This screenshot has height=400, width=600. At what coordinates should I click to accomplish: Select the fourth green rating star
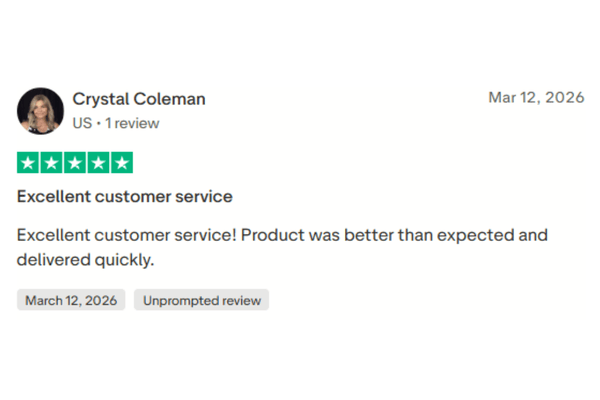pyautogui.click(x=98, y=163)
